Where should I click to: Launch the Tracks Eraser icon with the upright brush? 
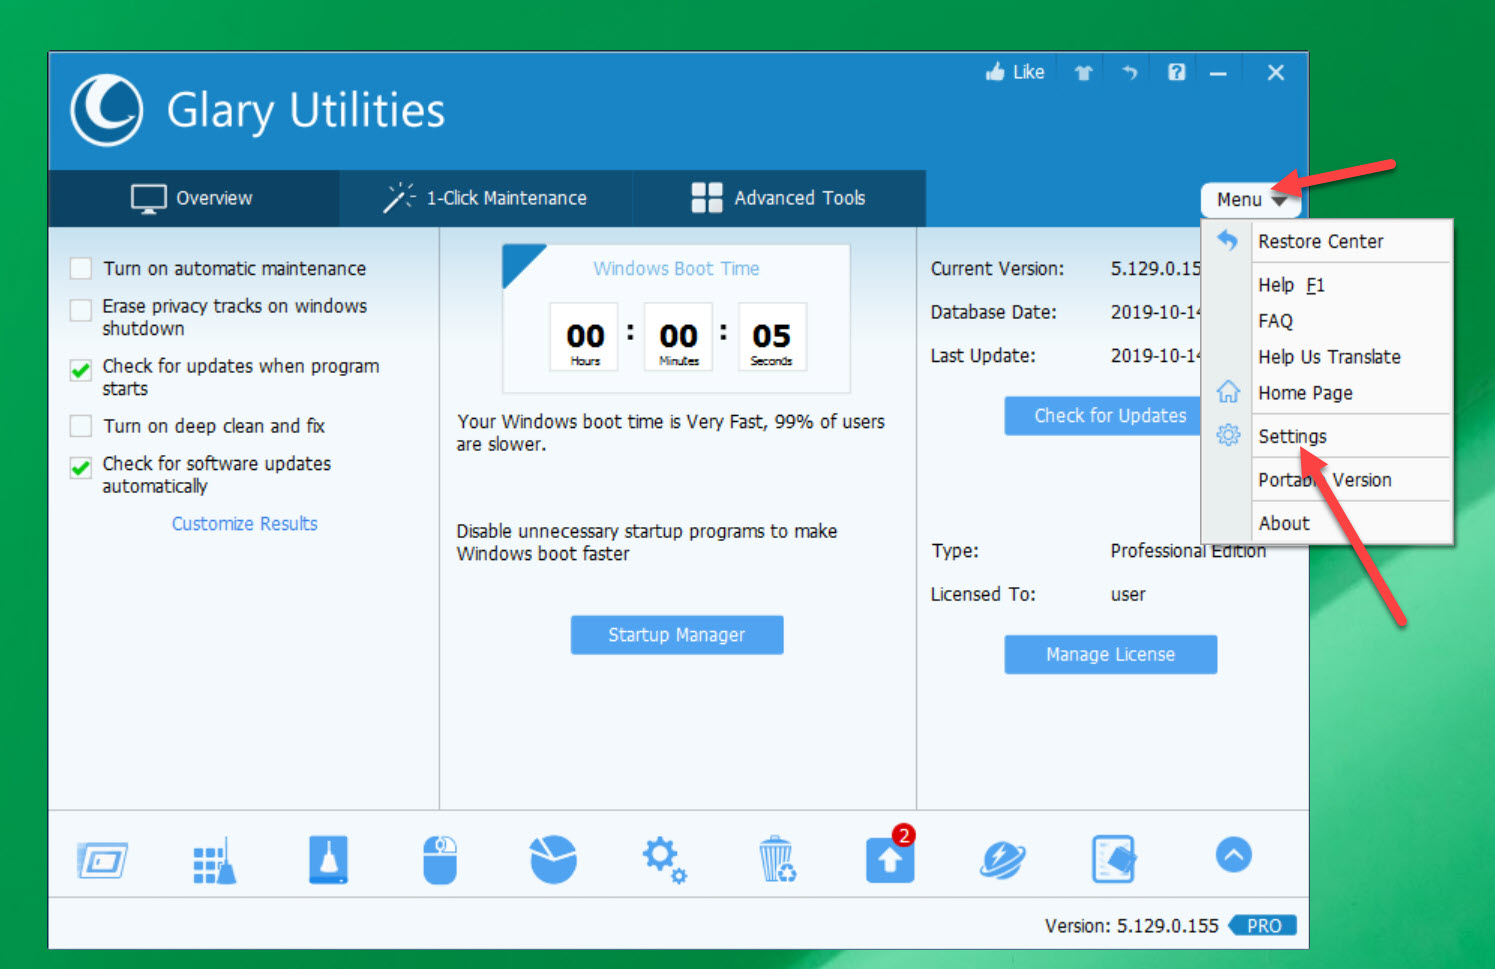point(328,860)
